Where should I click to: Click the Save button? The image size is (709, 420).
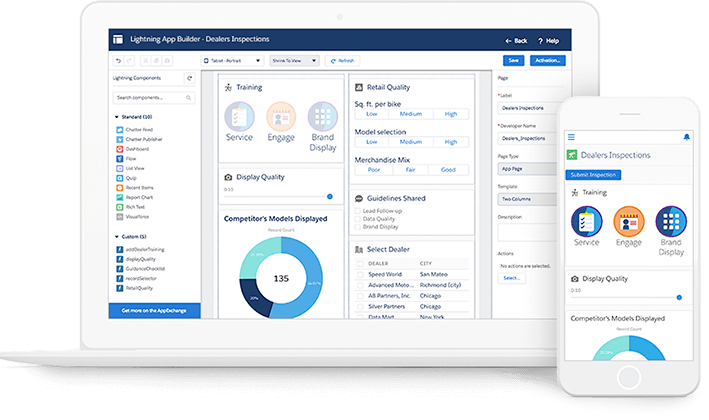[x=514, y=61]
